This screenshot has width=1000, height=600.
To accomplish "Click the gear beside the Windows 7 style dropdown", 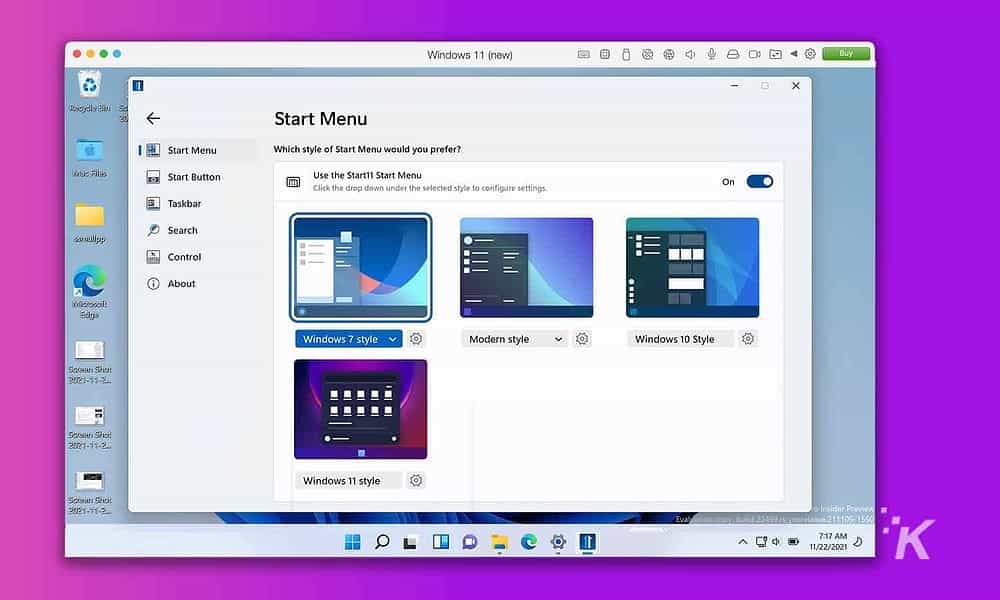I will point(416,339).
